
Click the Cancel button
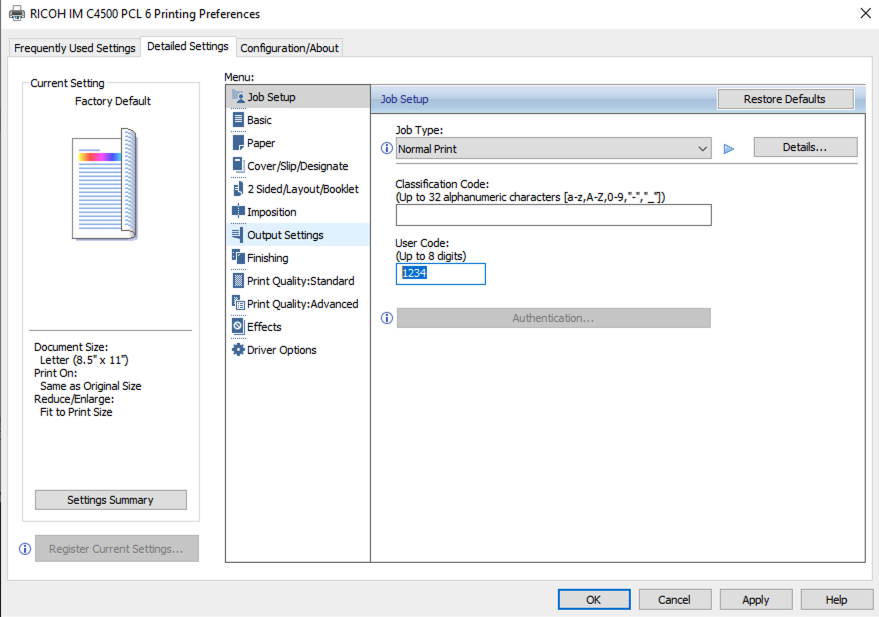pos(674,600)
